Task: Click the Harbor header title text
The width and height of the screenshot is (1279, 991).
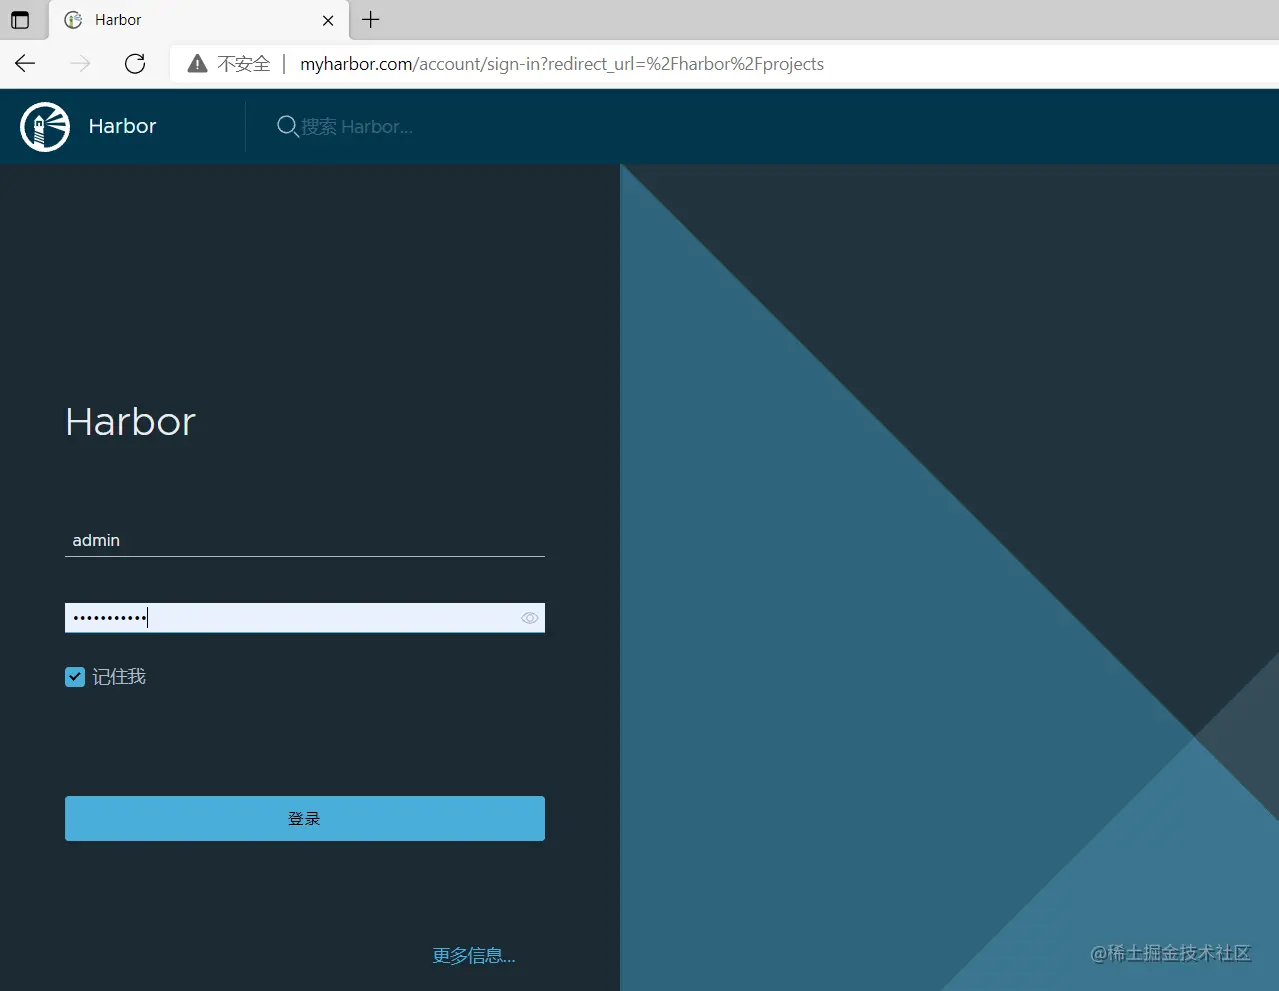Action: tap(122, 126)
